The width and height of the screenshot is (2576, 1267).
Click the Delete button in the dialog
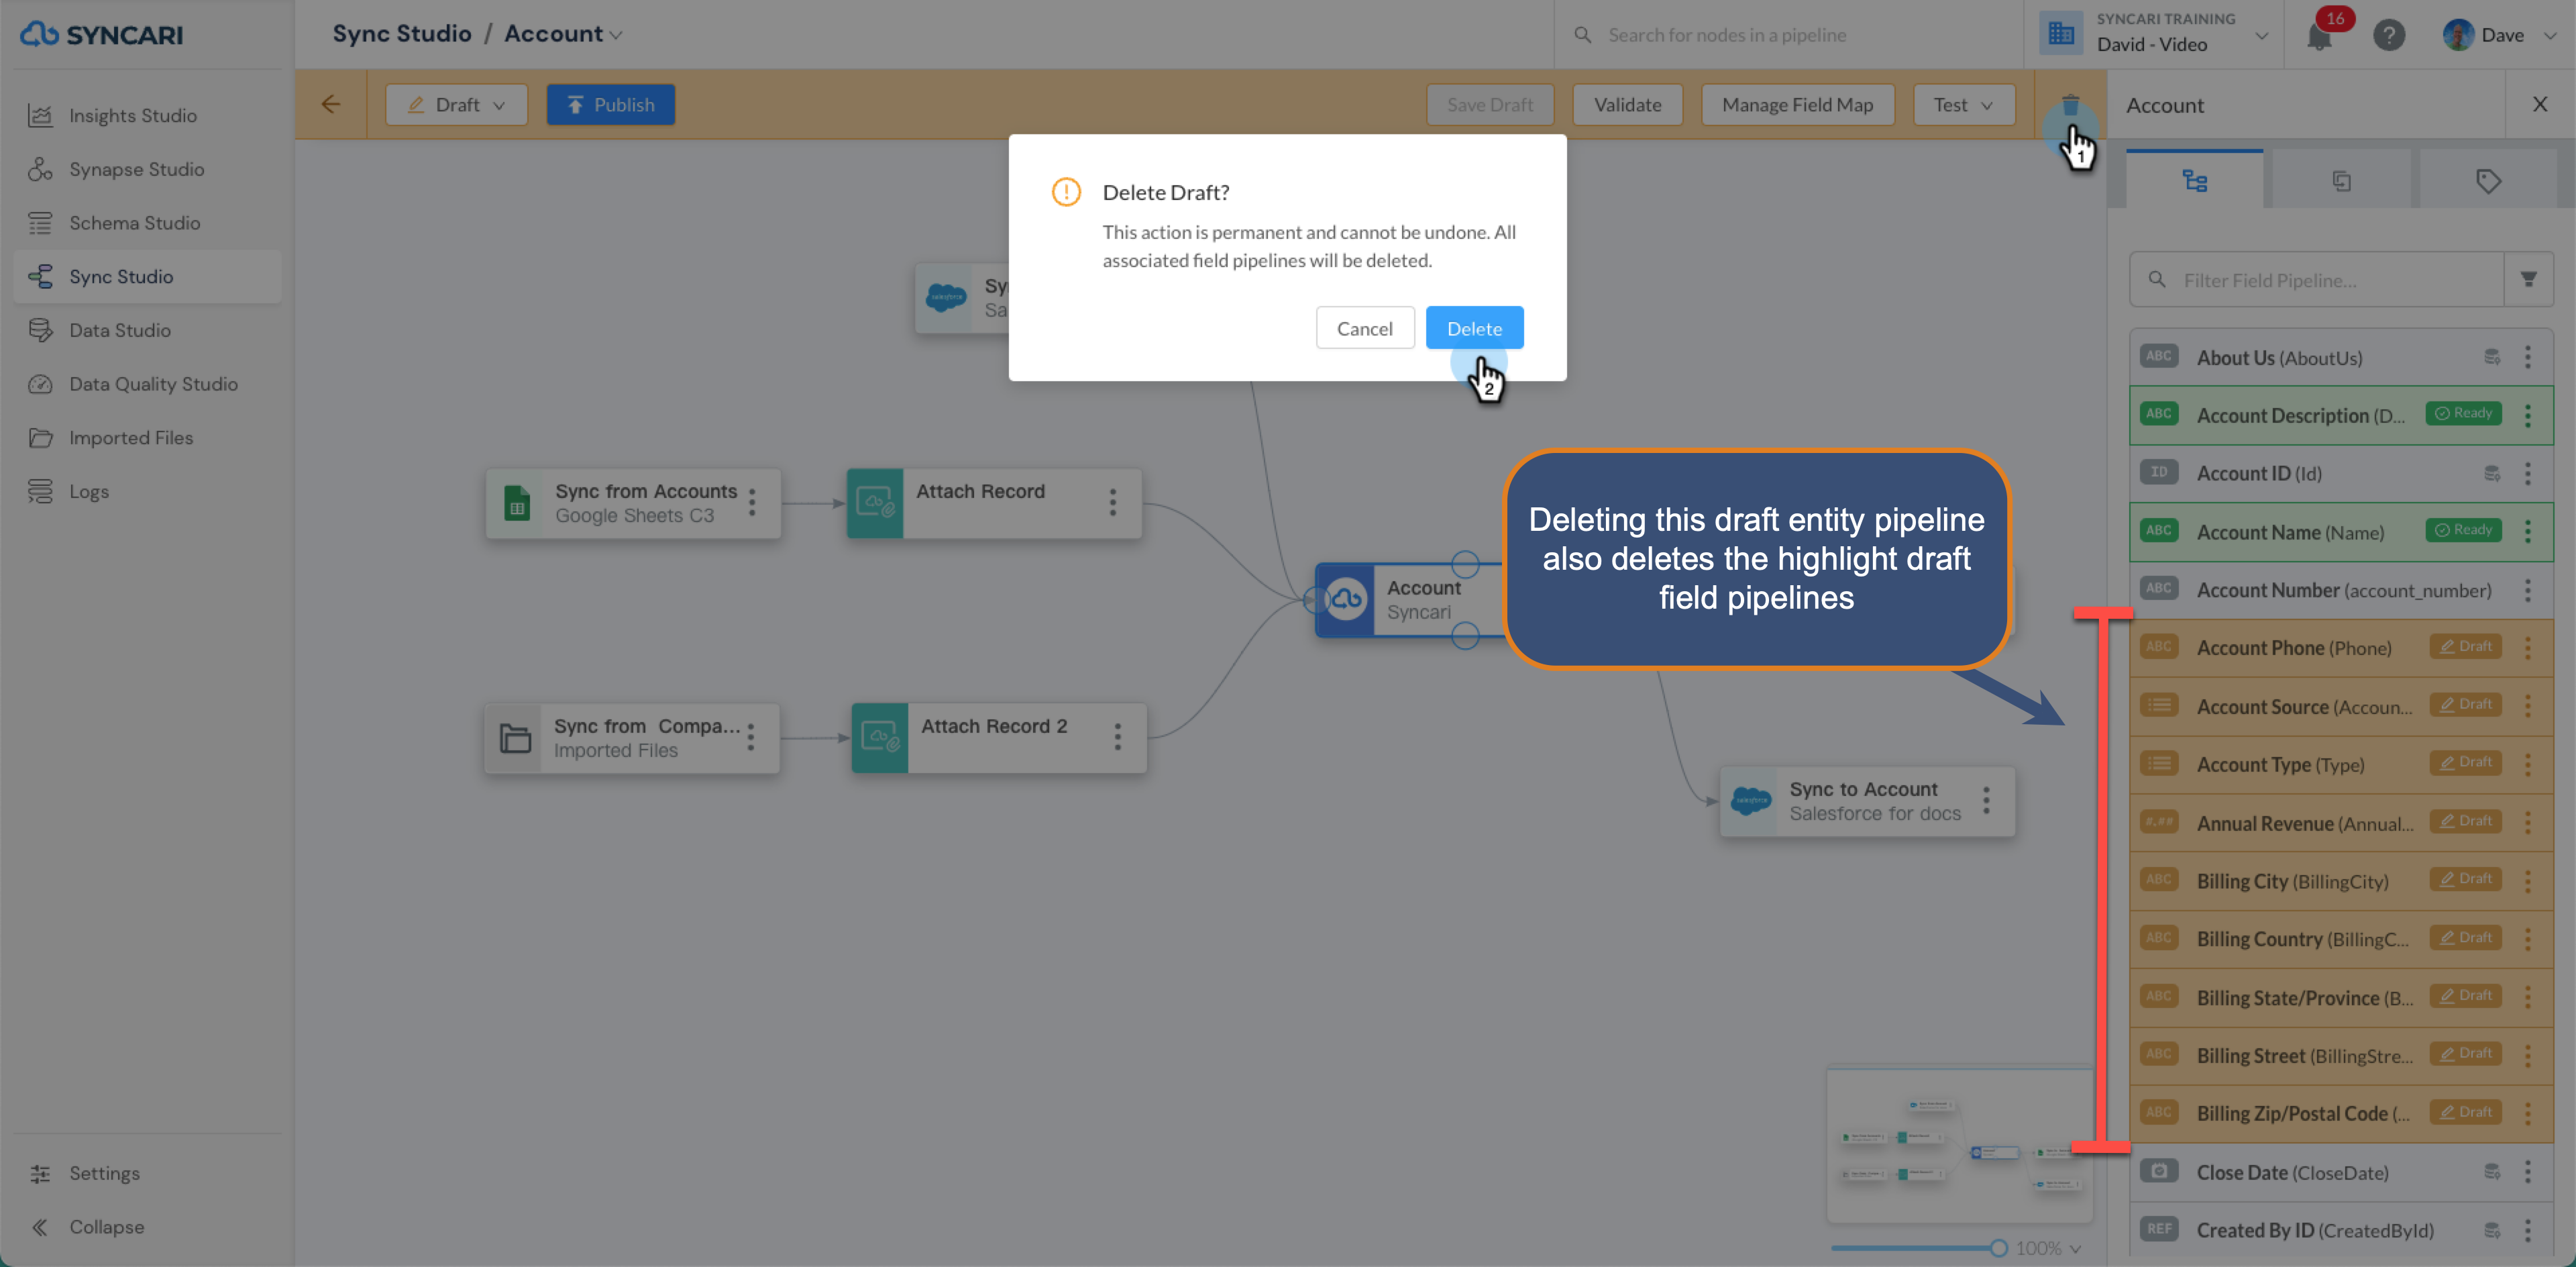[x=1474, y=328]
